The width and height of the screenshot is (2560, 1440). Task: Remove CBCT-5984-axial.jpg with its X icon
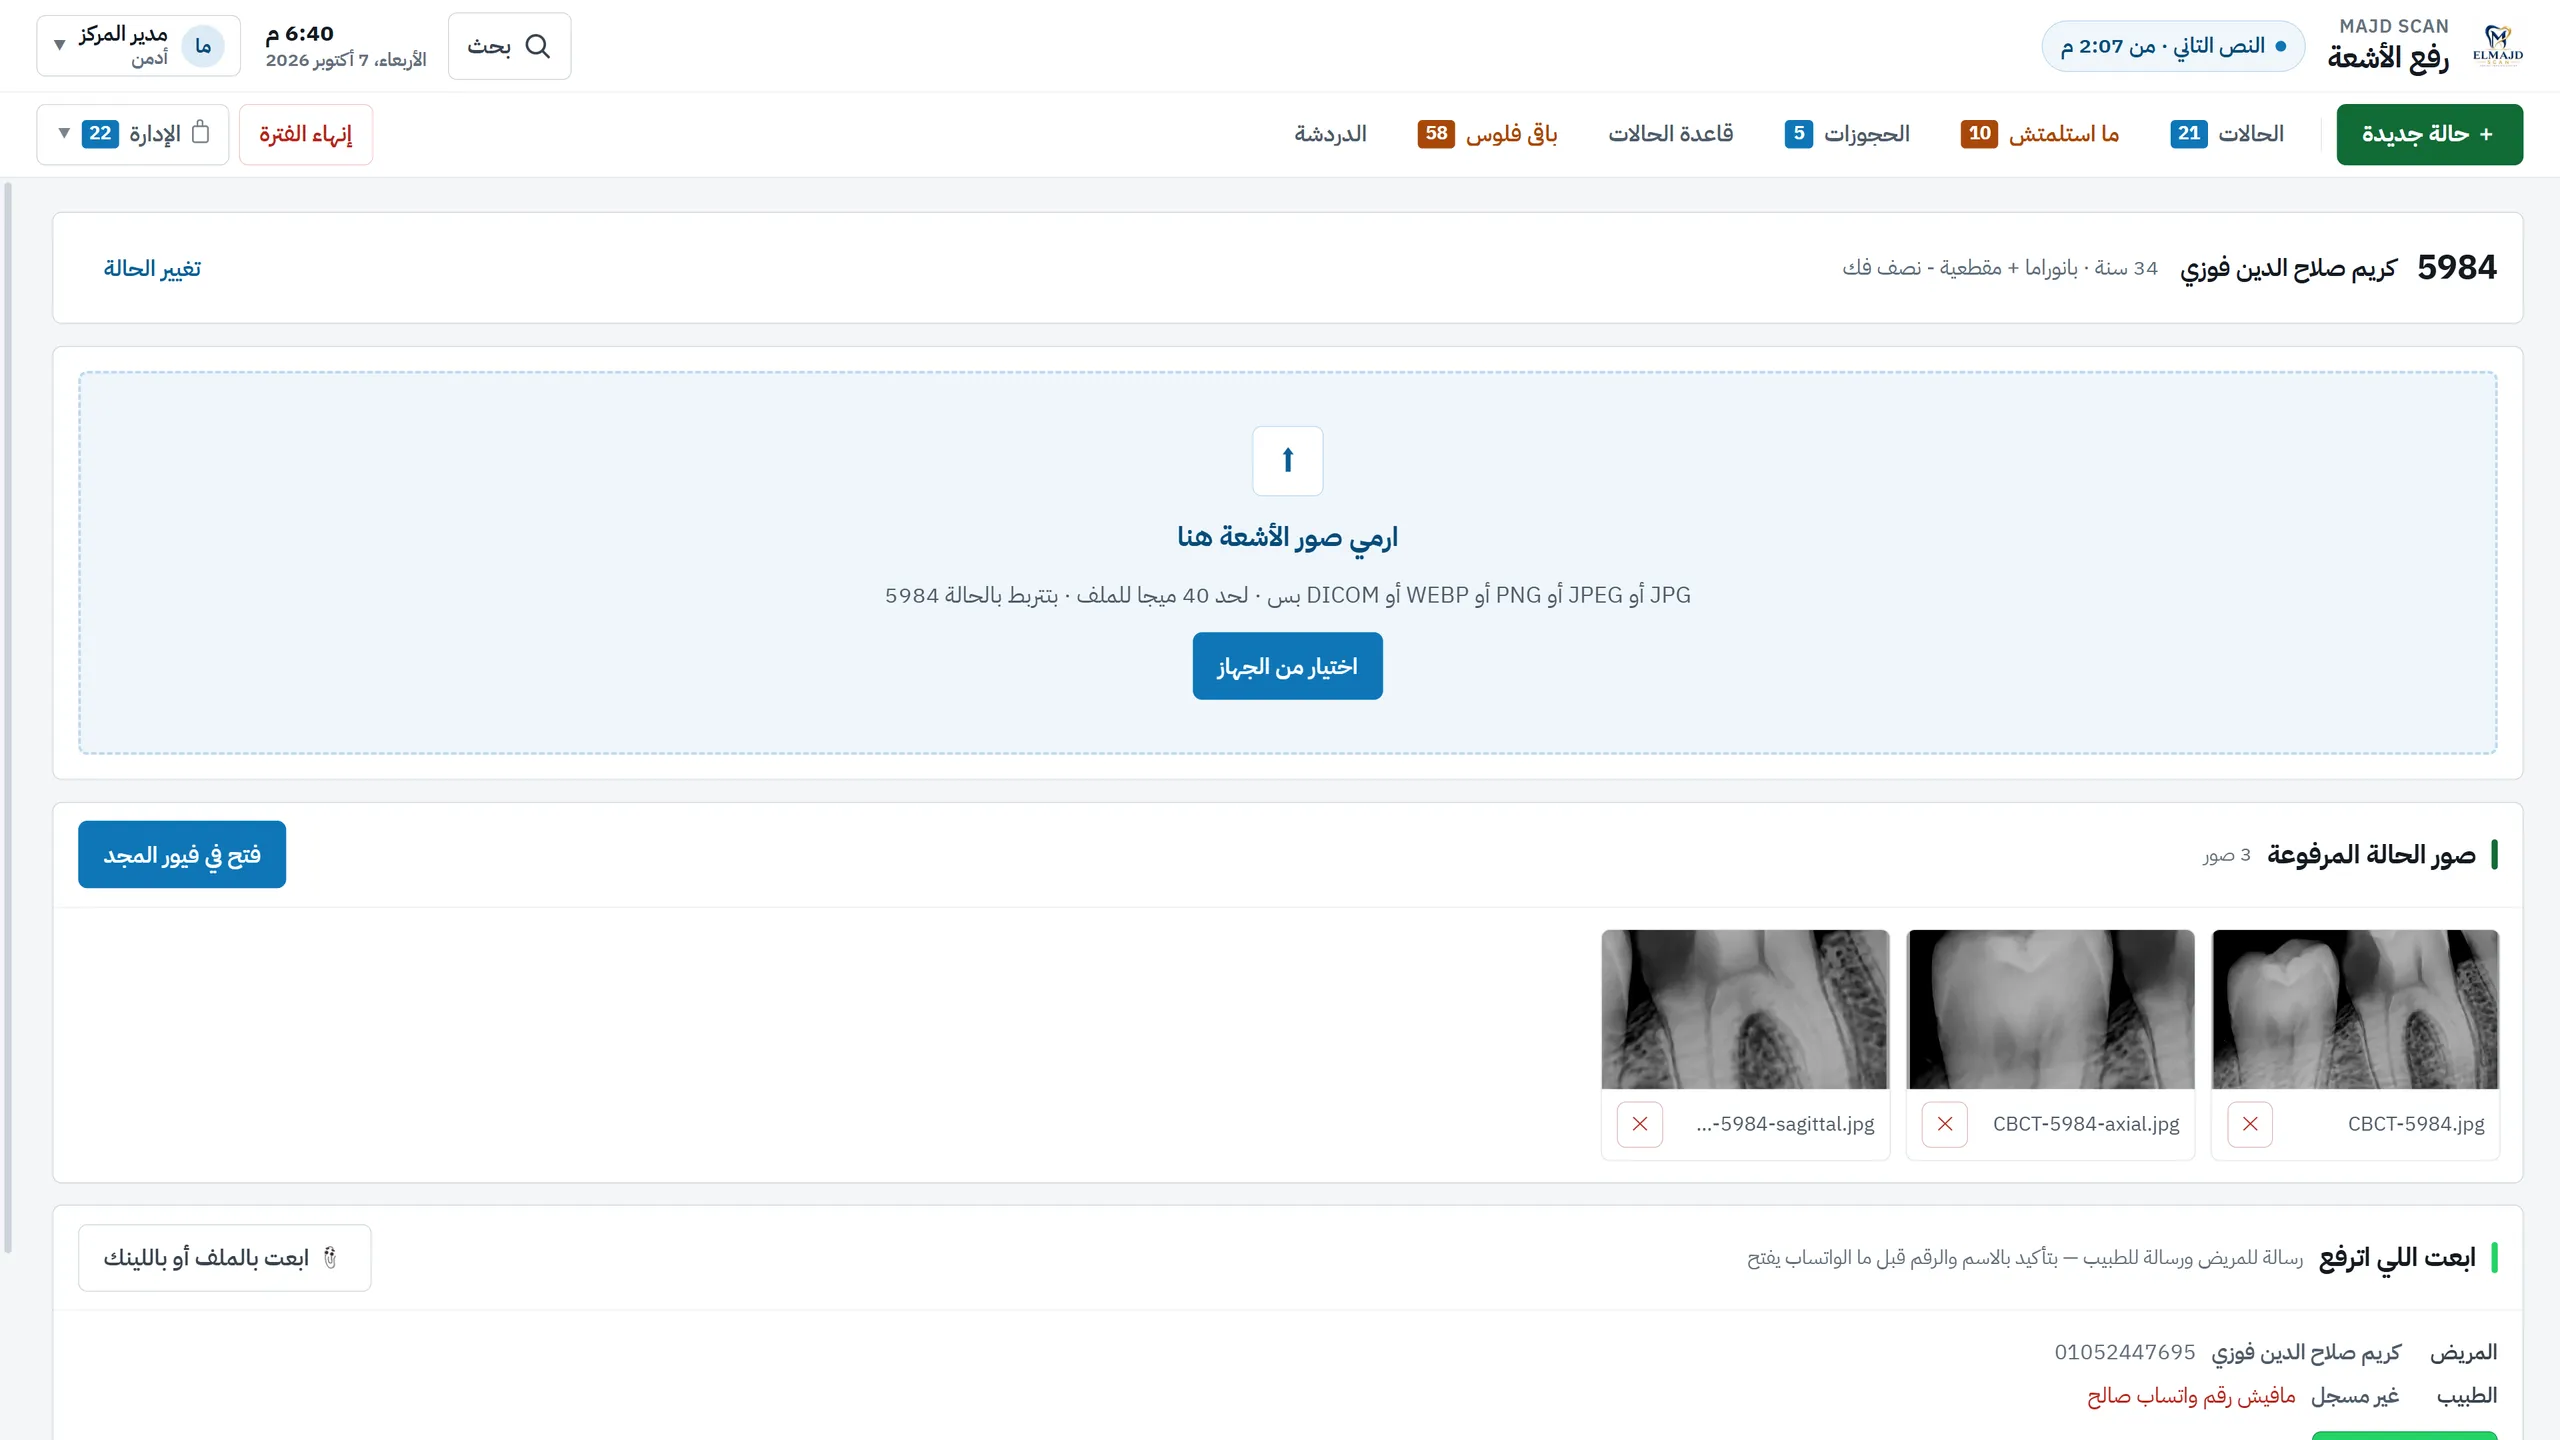pos(1945,1124)
